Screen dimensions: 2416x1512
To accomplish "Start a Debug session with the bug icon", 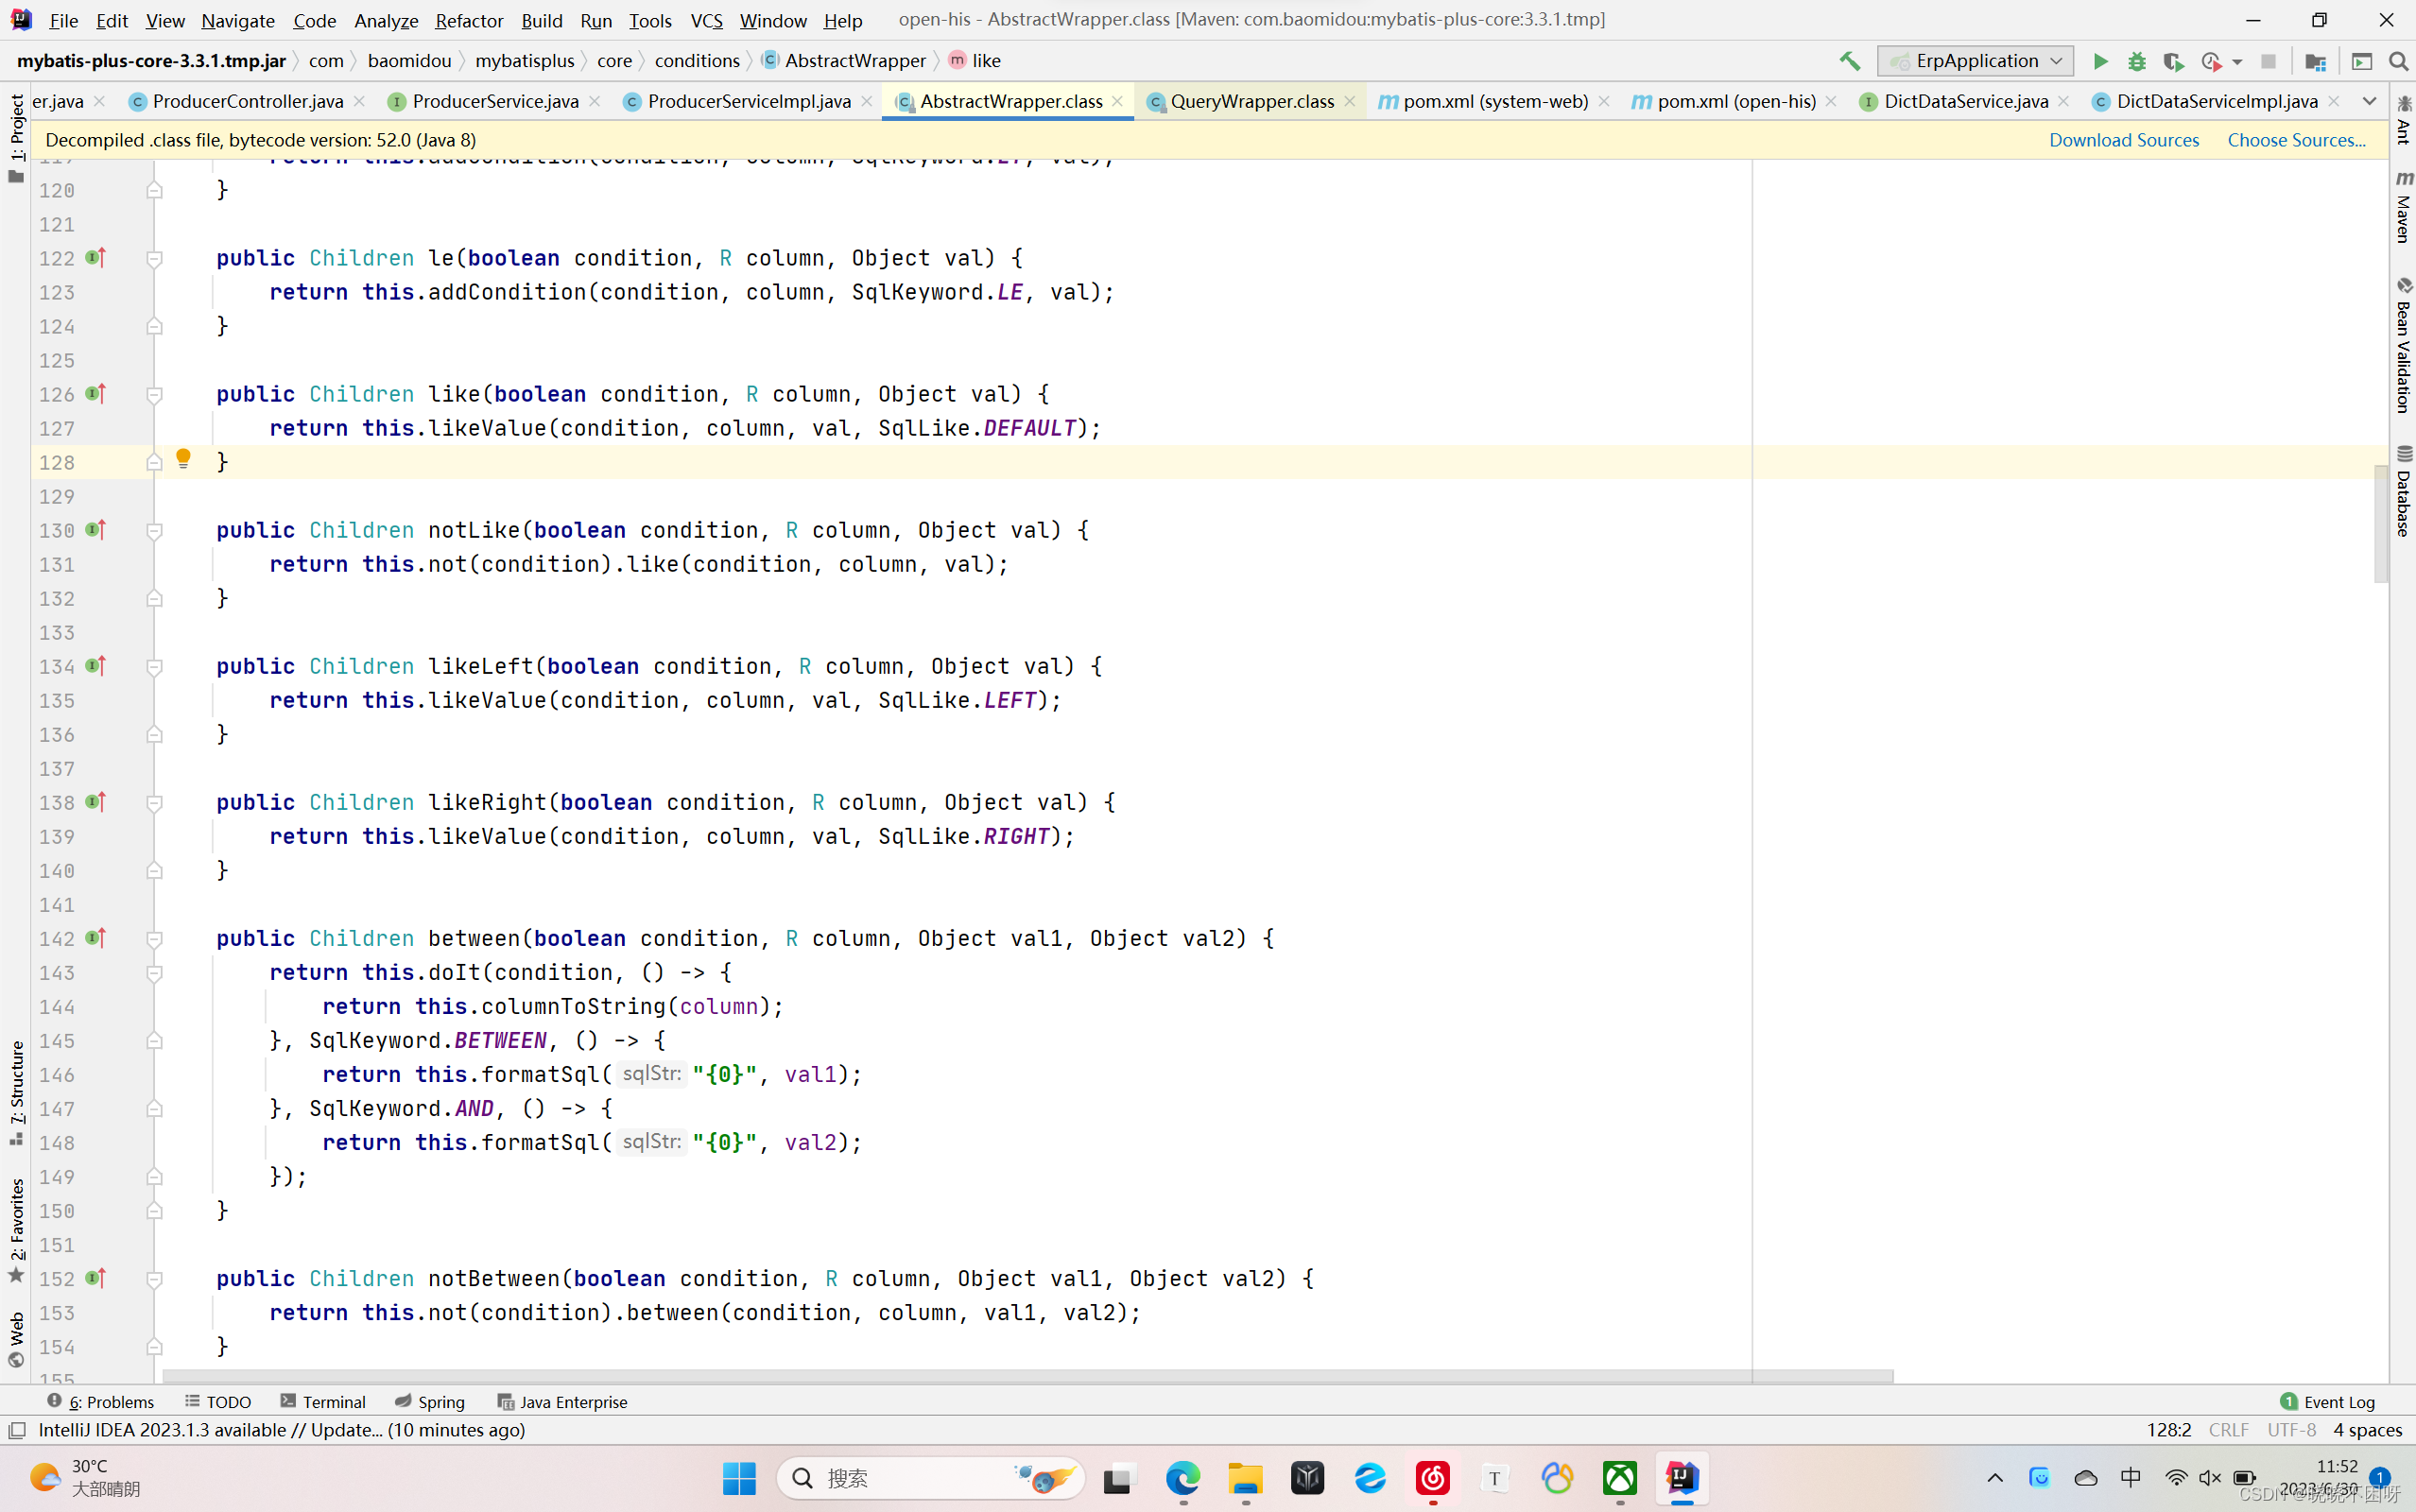I will click(2136, 61).
